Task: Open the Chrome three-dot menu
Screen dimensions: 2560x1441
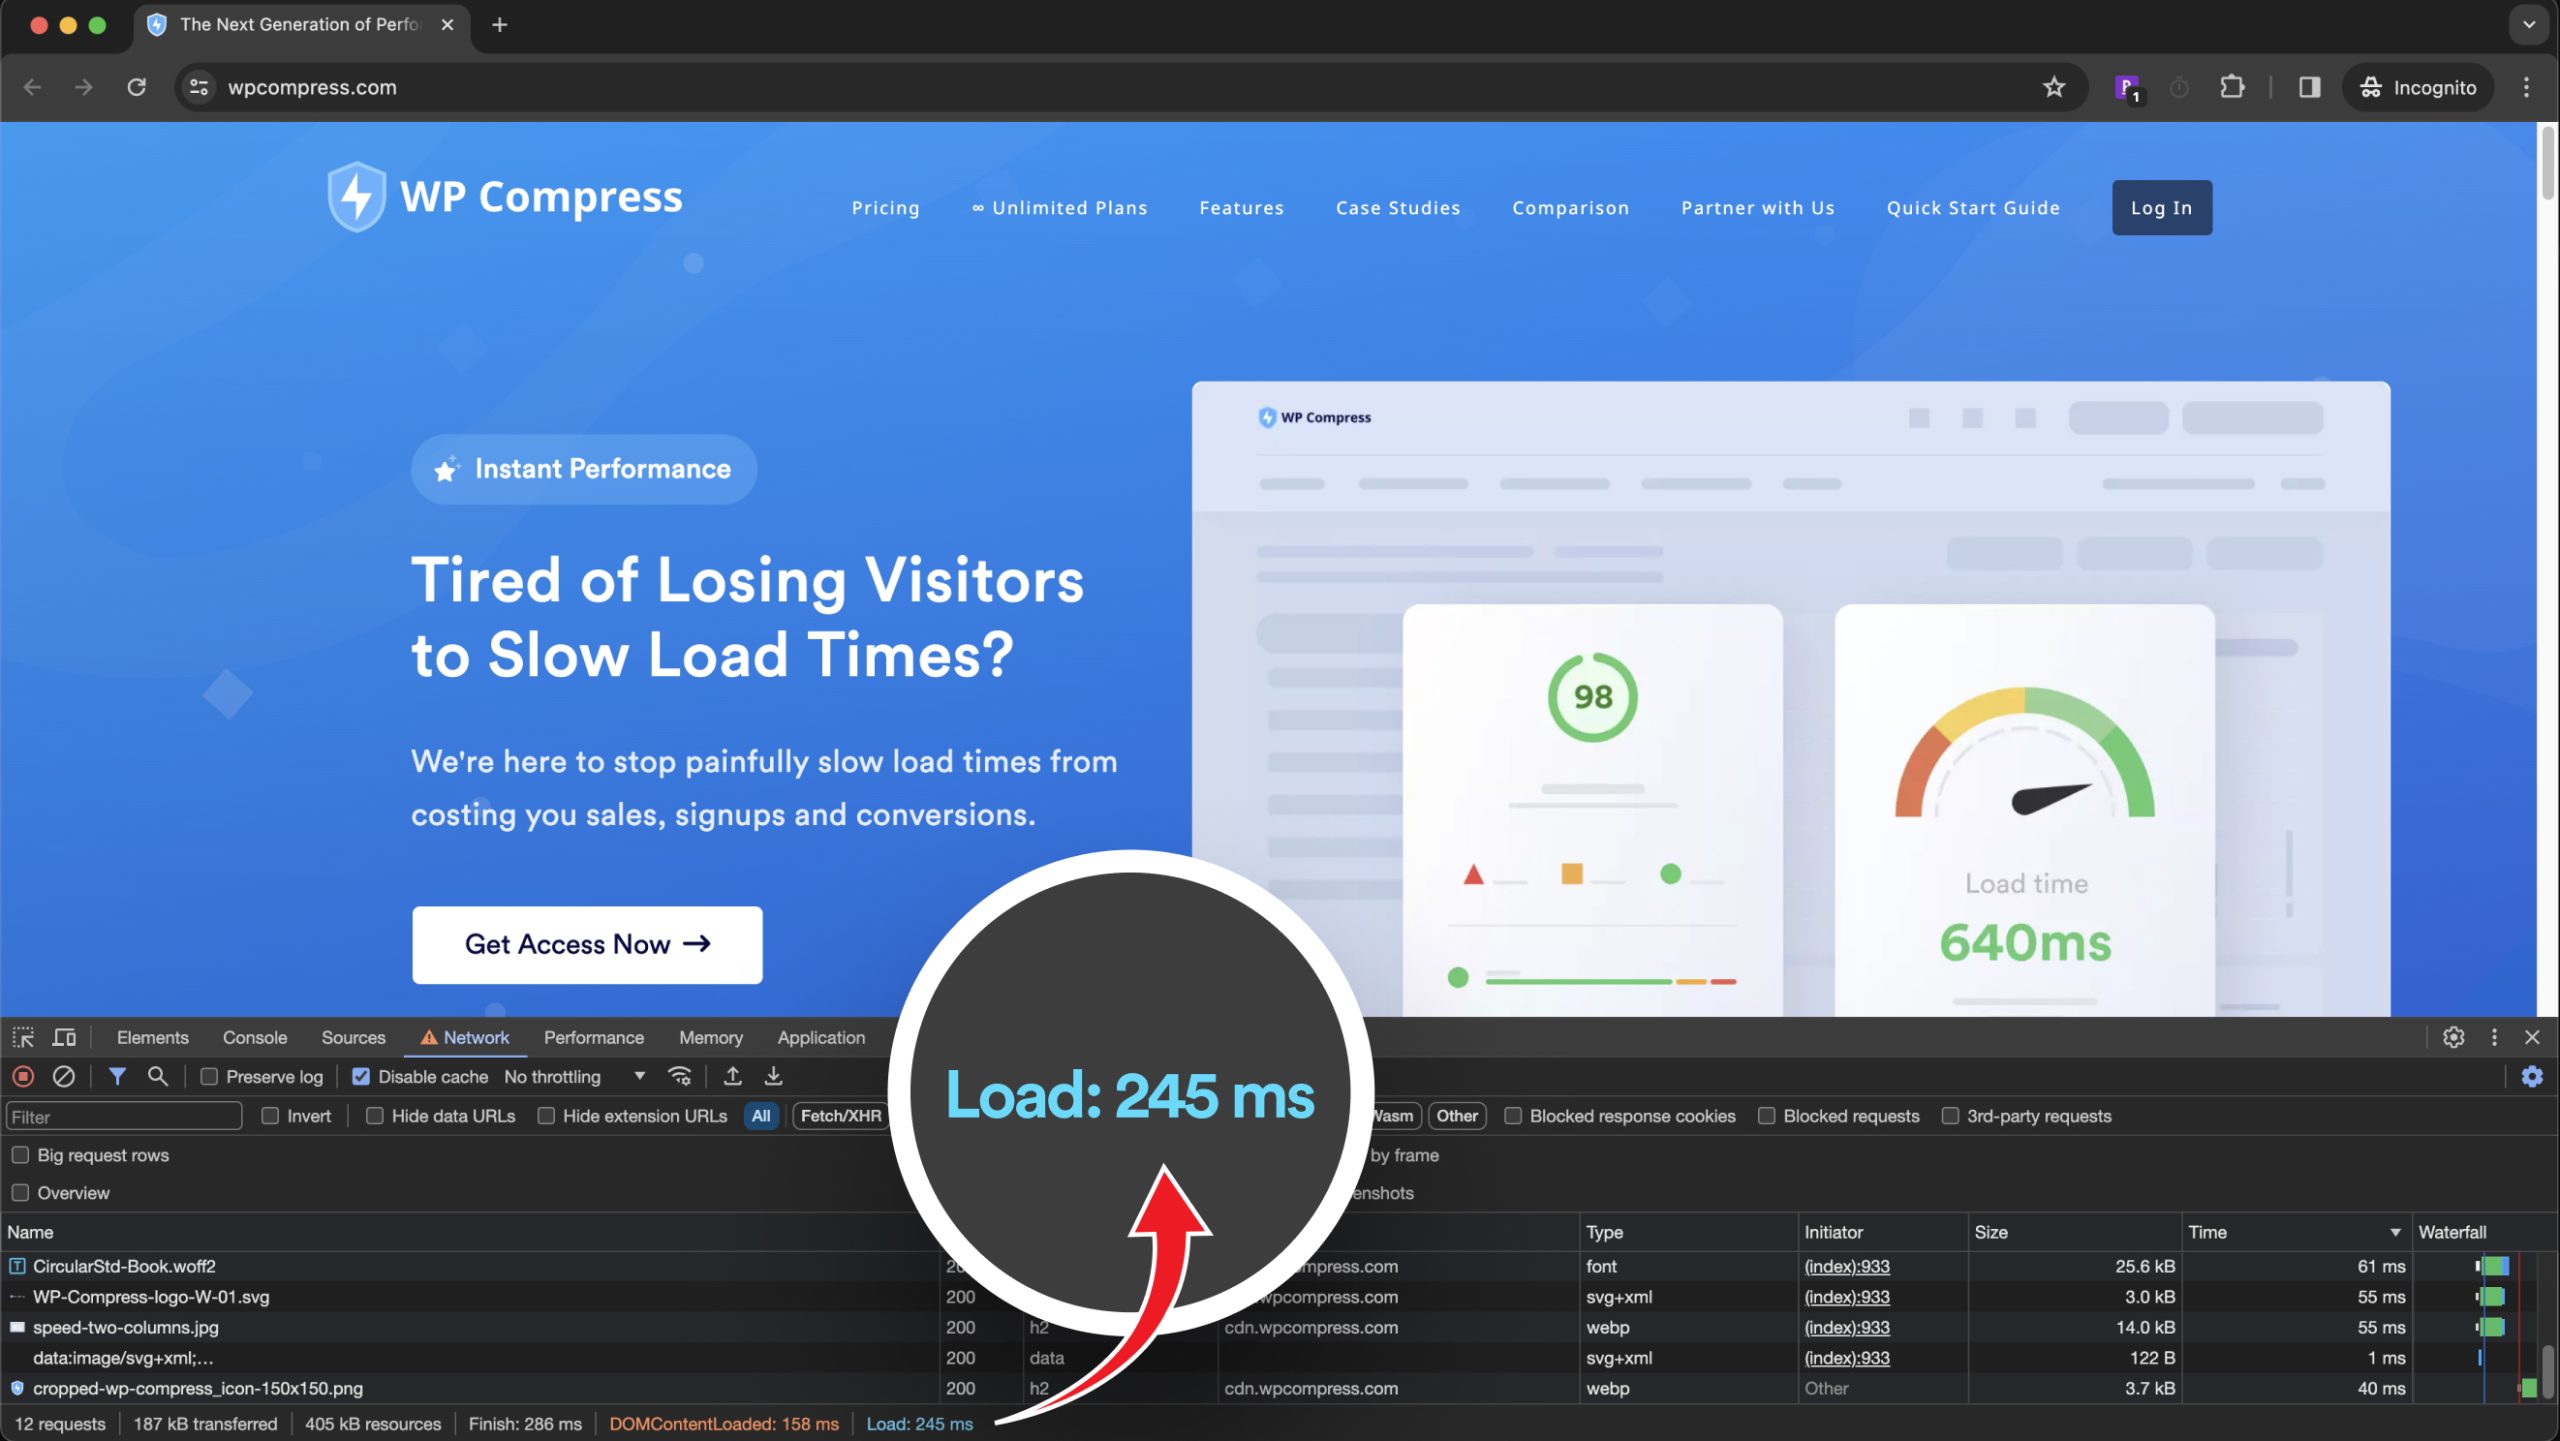Action: coord(2526,87)
